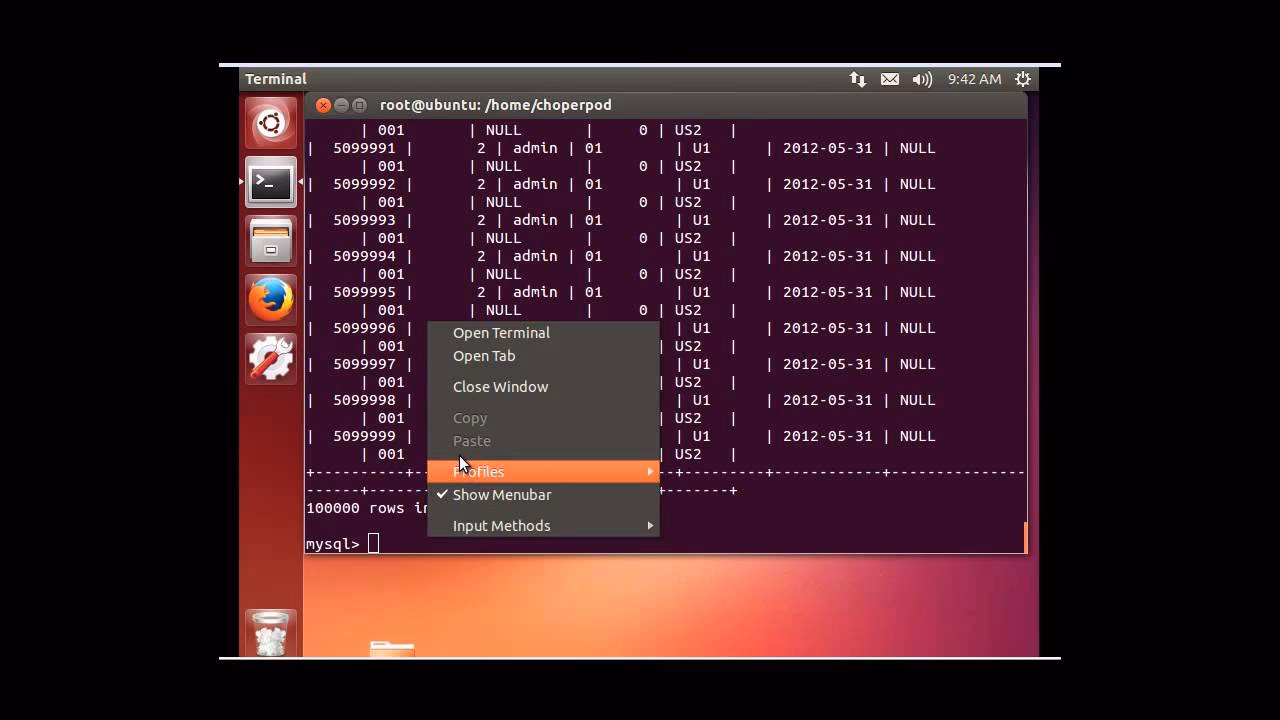Click the folder icon on the desktop
The height and width of the screenshot is (720, 1280).
coord(391,648)
